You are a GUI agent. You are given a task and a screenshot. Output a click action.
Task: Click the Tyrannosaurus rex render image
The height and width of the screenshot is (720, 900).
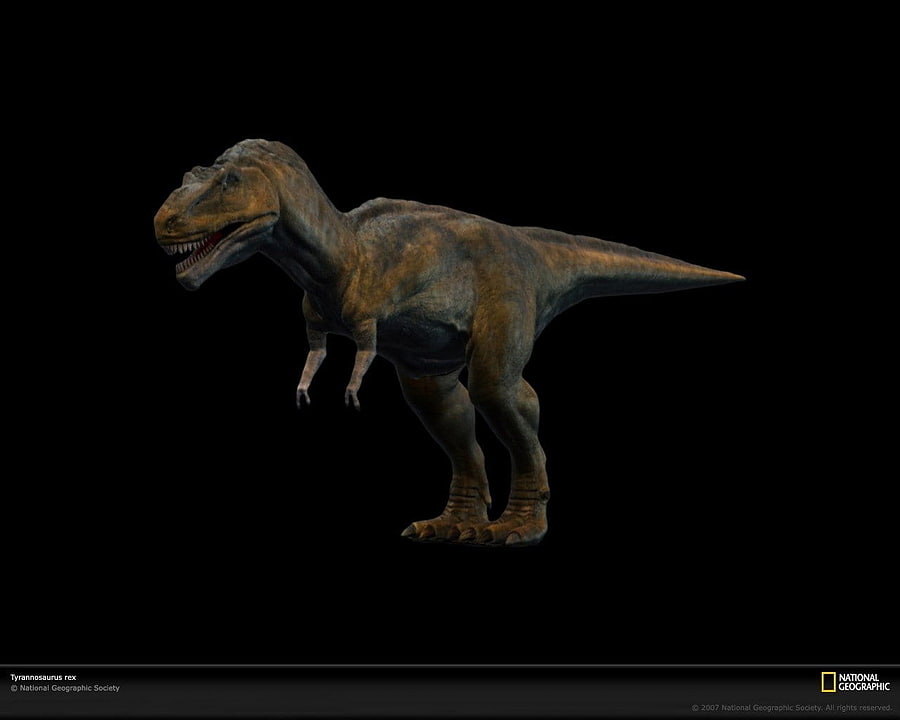[x=449, y=342]
